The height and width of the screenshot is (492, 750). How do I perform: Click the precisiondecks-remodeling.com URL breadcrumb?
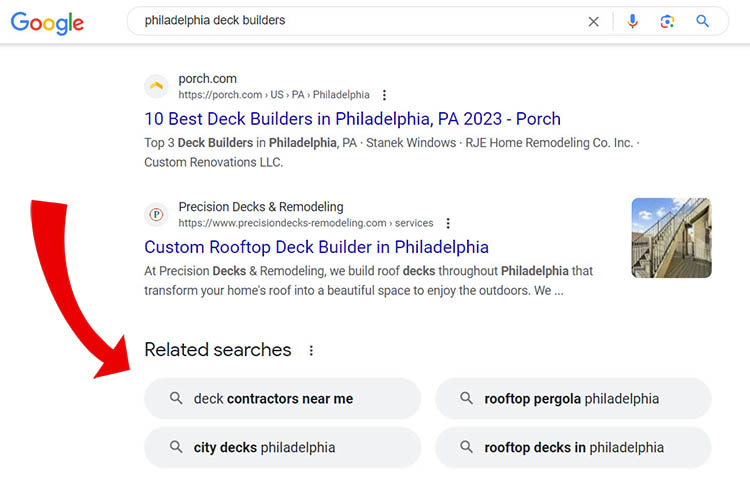[x=282, y=223]
